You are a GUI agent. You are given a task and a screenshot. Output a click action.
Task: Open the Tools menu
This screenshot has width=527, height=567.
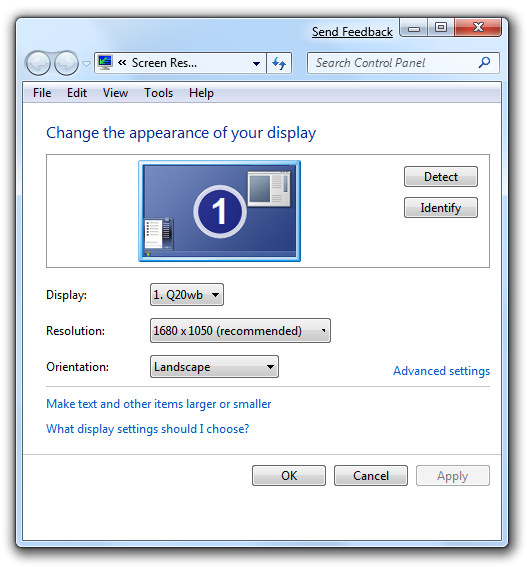(158, 93)
